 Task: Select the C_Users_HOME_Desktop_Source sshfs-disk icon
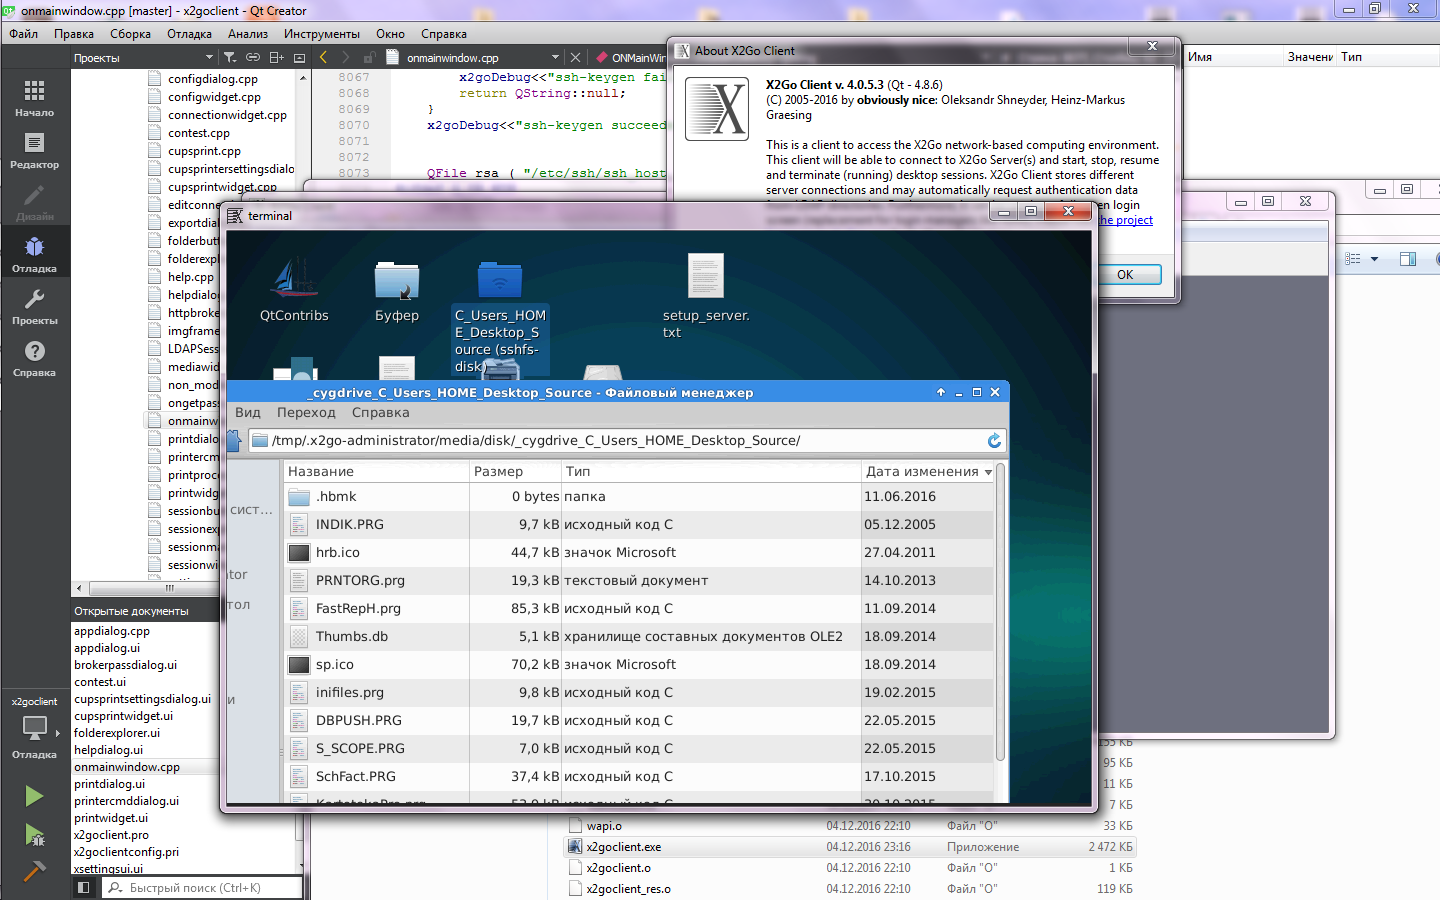click(500, 318)
